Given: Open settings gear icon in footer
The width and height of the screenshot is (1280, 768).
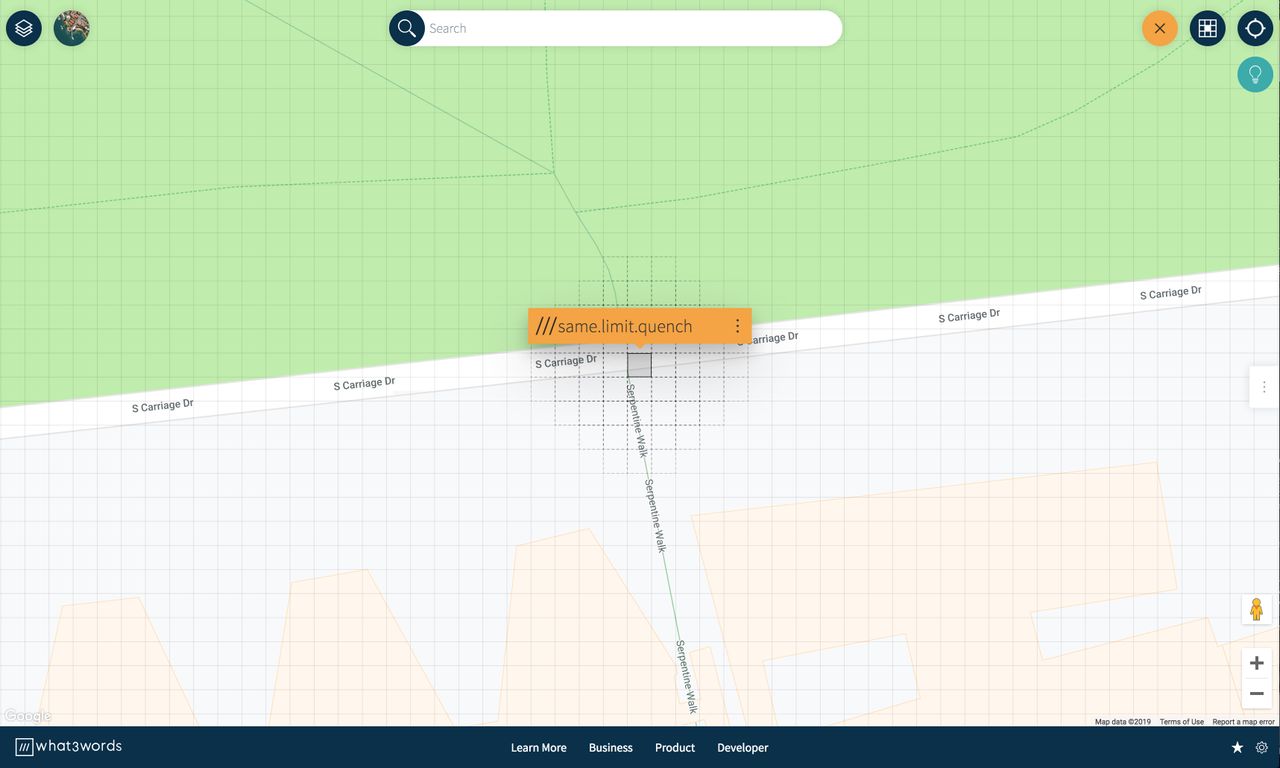Looking at the screenshot, I should [x=1262, y=748].
